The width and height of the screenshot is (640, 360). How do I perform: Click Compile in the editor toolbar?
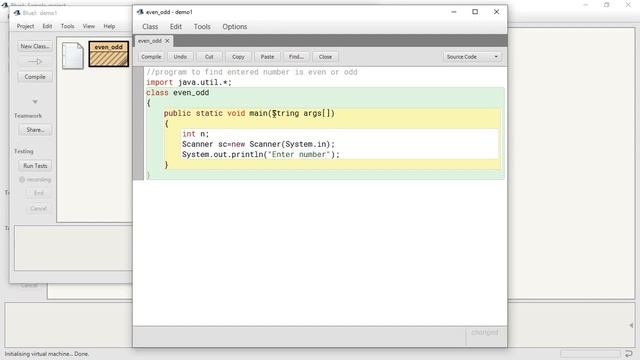(151, 57)
